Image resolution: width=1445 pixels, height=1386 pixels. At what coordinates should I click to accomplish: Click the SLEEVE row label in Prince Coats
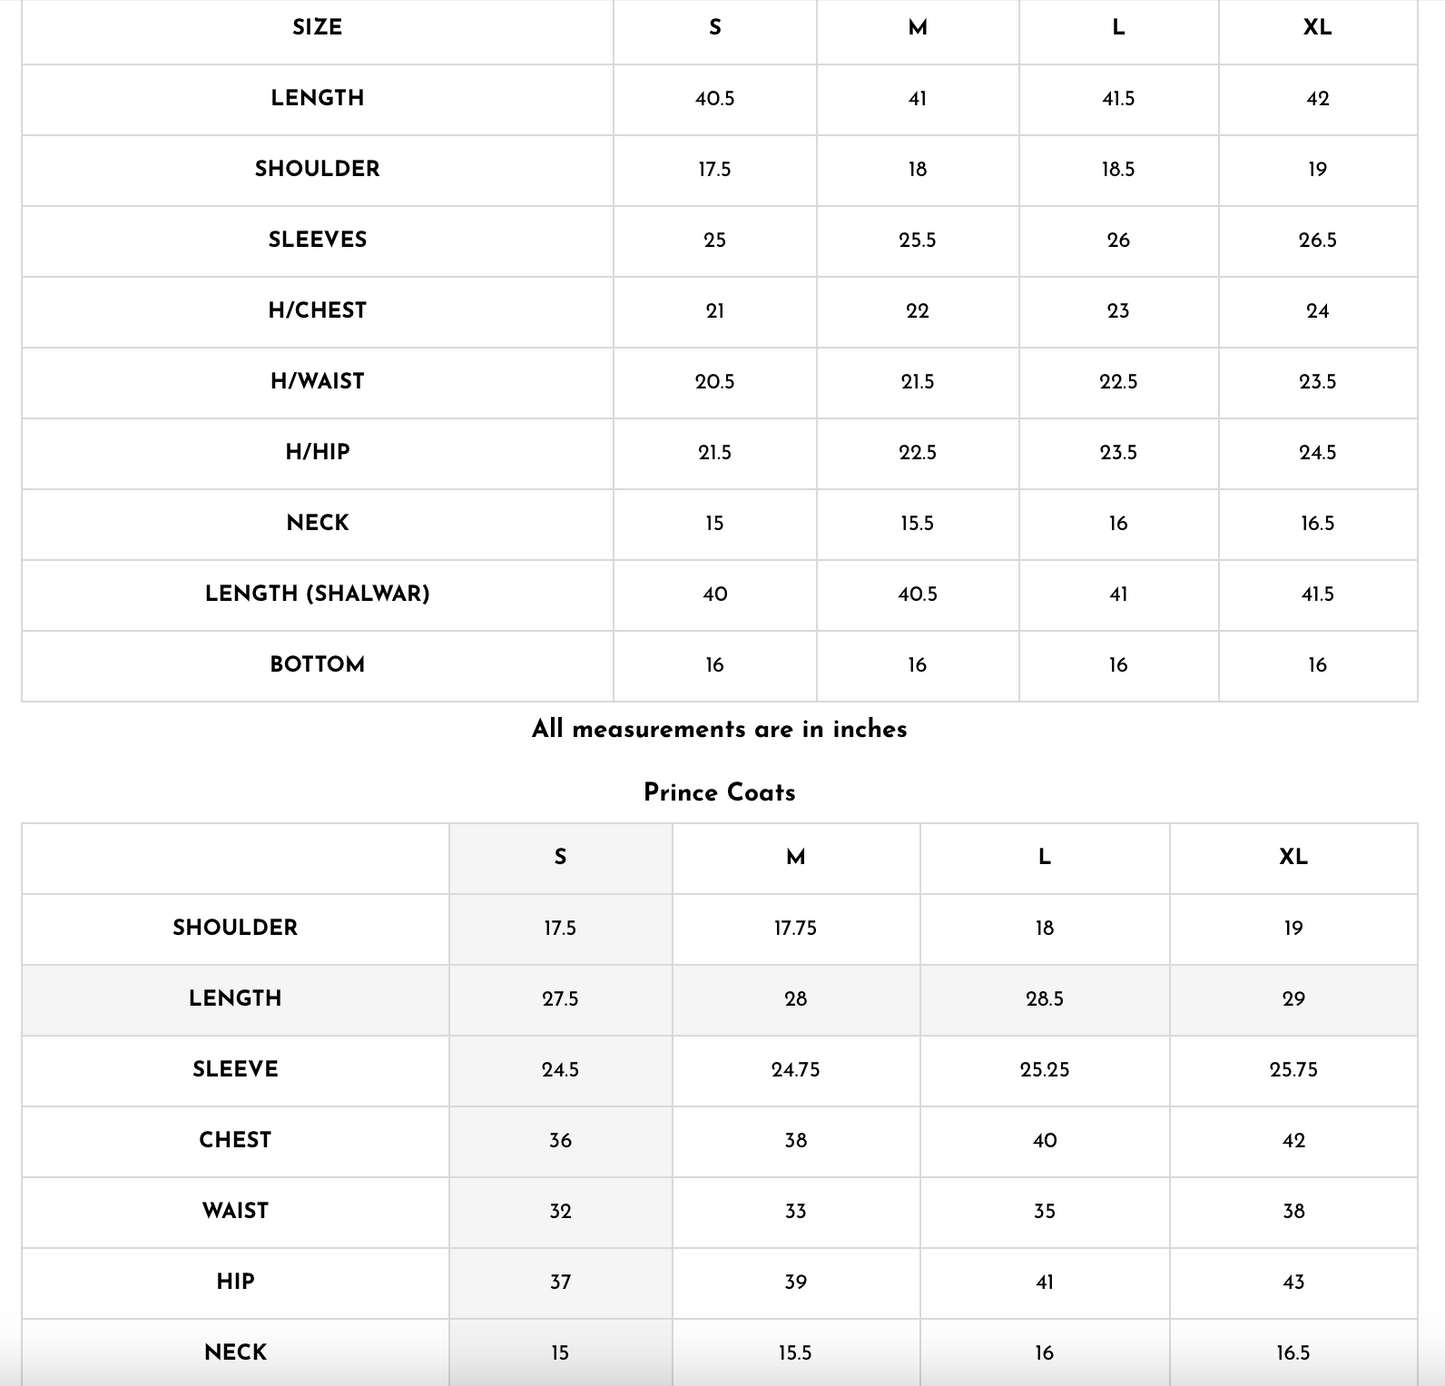pos(235,1069)
